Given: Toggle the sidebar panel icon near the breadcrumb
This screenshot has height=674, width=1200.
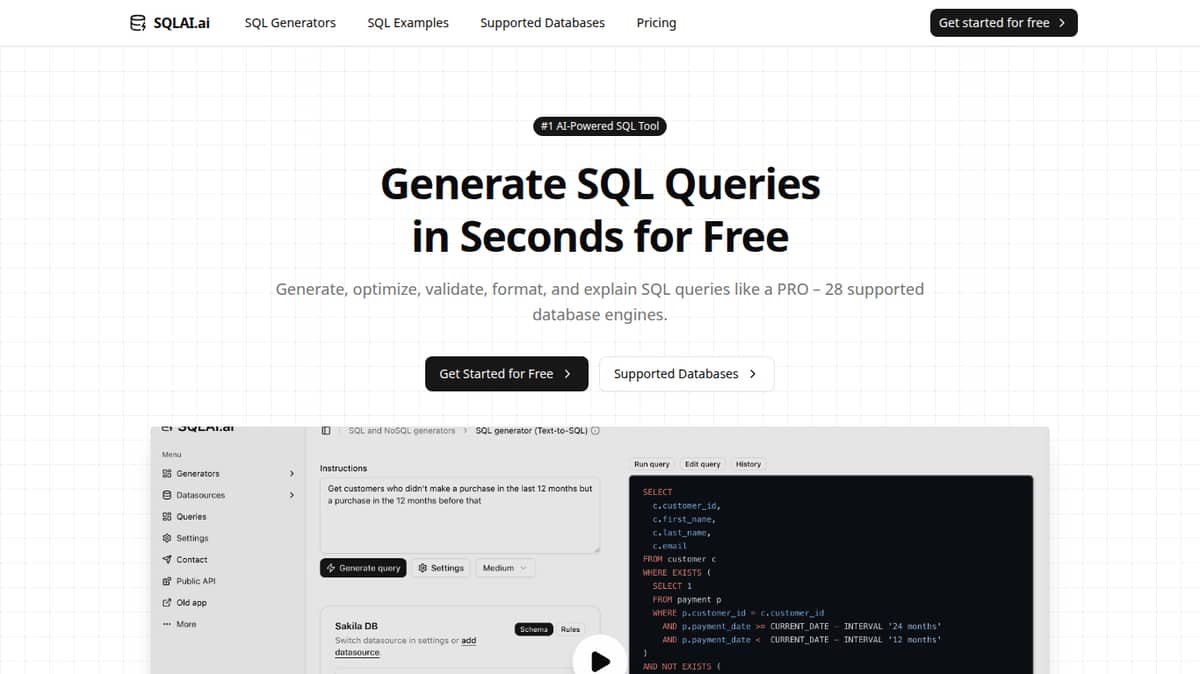Looking at the screenshot, I should [x=326, y=431].
